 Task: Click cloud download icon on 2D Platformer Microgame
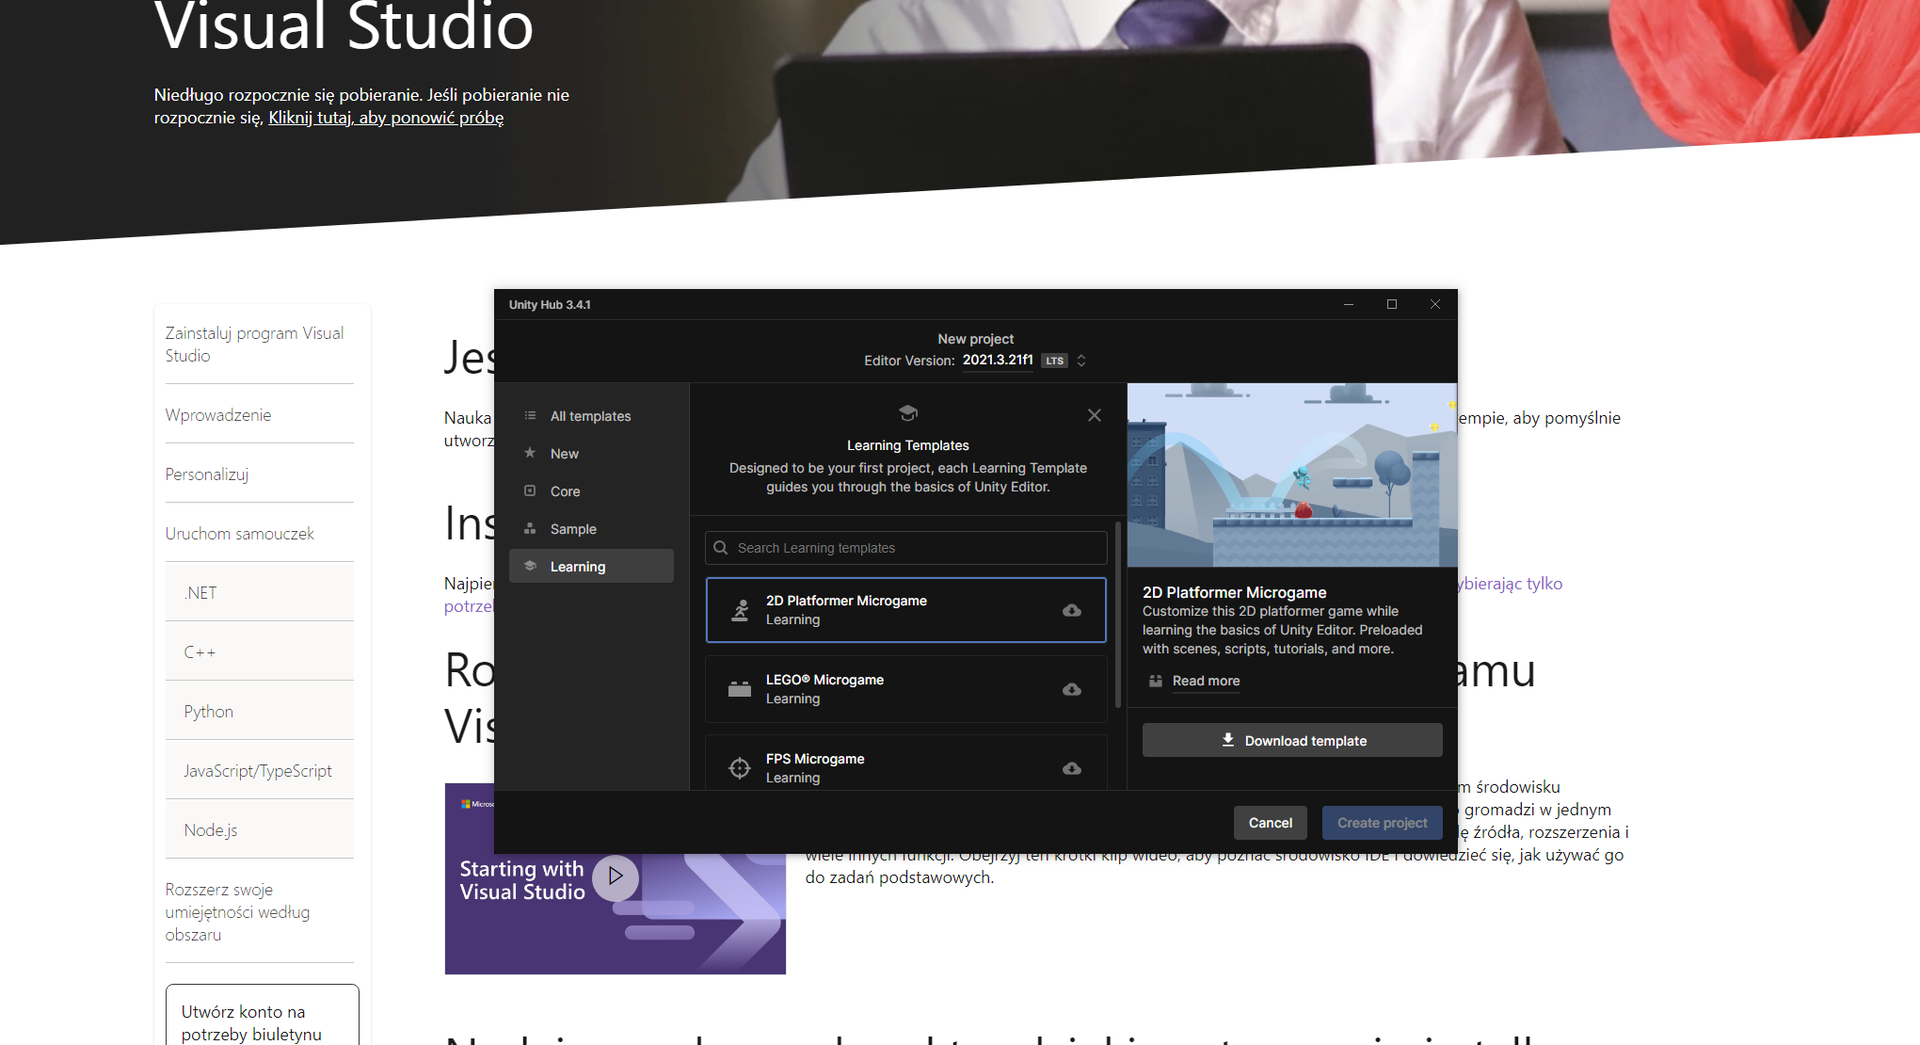coord(1071,610)
